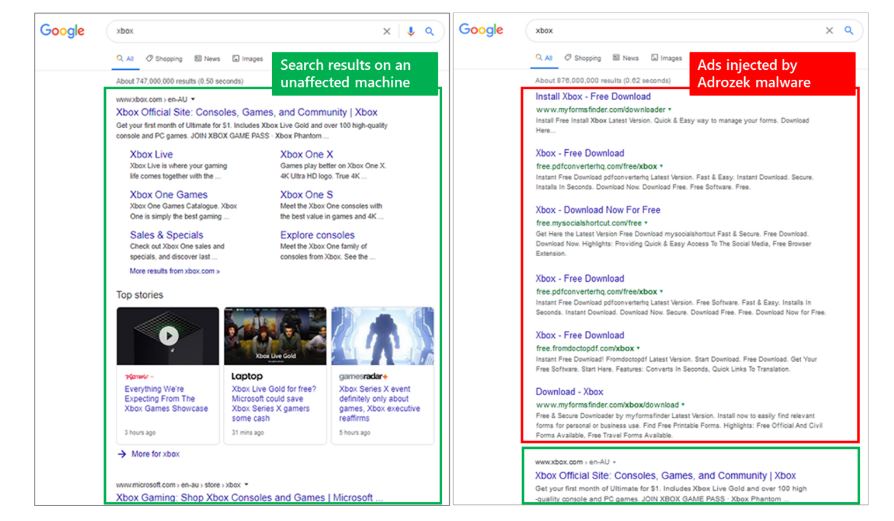Click the microphone voice search icon

pyautogui.click(x=410, y=31)
